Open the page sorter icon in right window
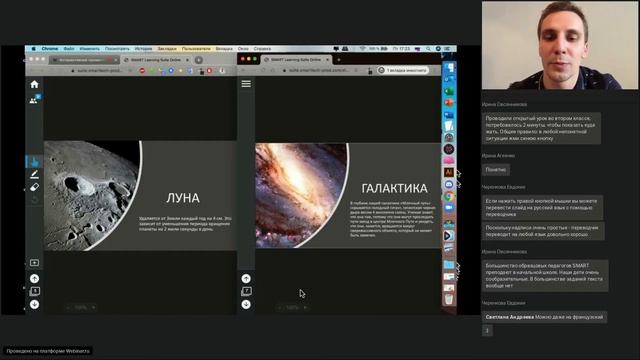The height and width of the screenshot is (360, 640). tap(246, 291)
